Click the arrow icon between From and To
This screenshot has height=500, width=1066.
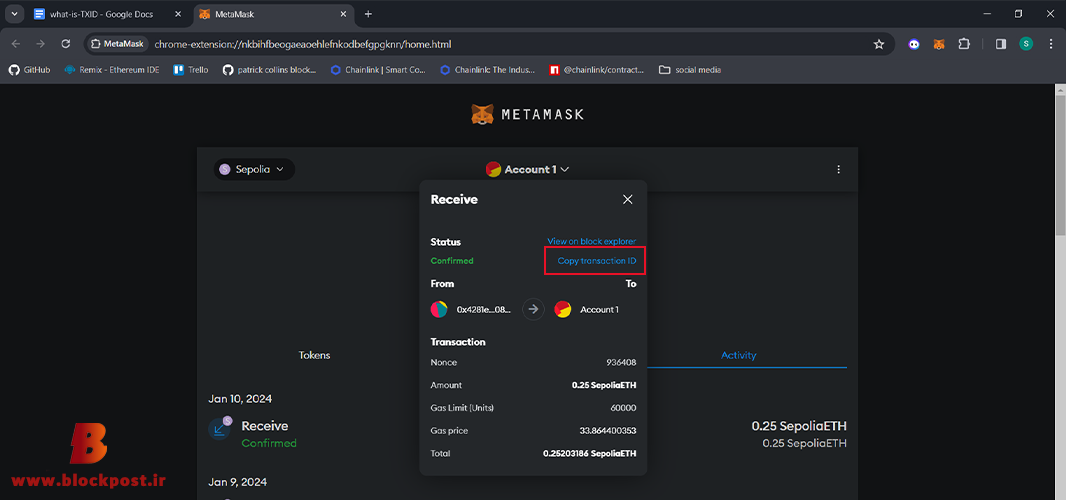point(534,310)
